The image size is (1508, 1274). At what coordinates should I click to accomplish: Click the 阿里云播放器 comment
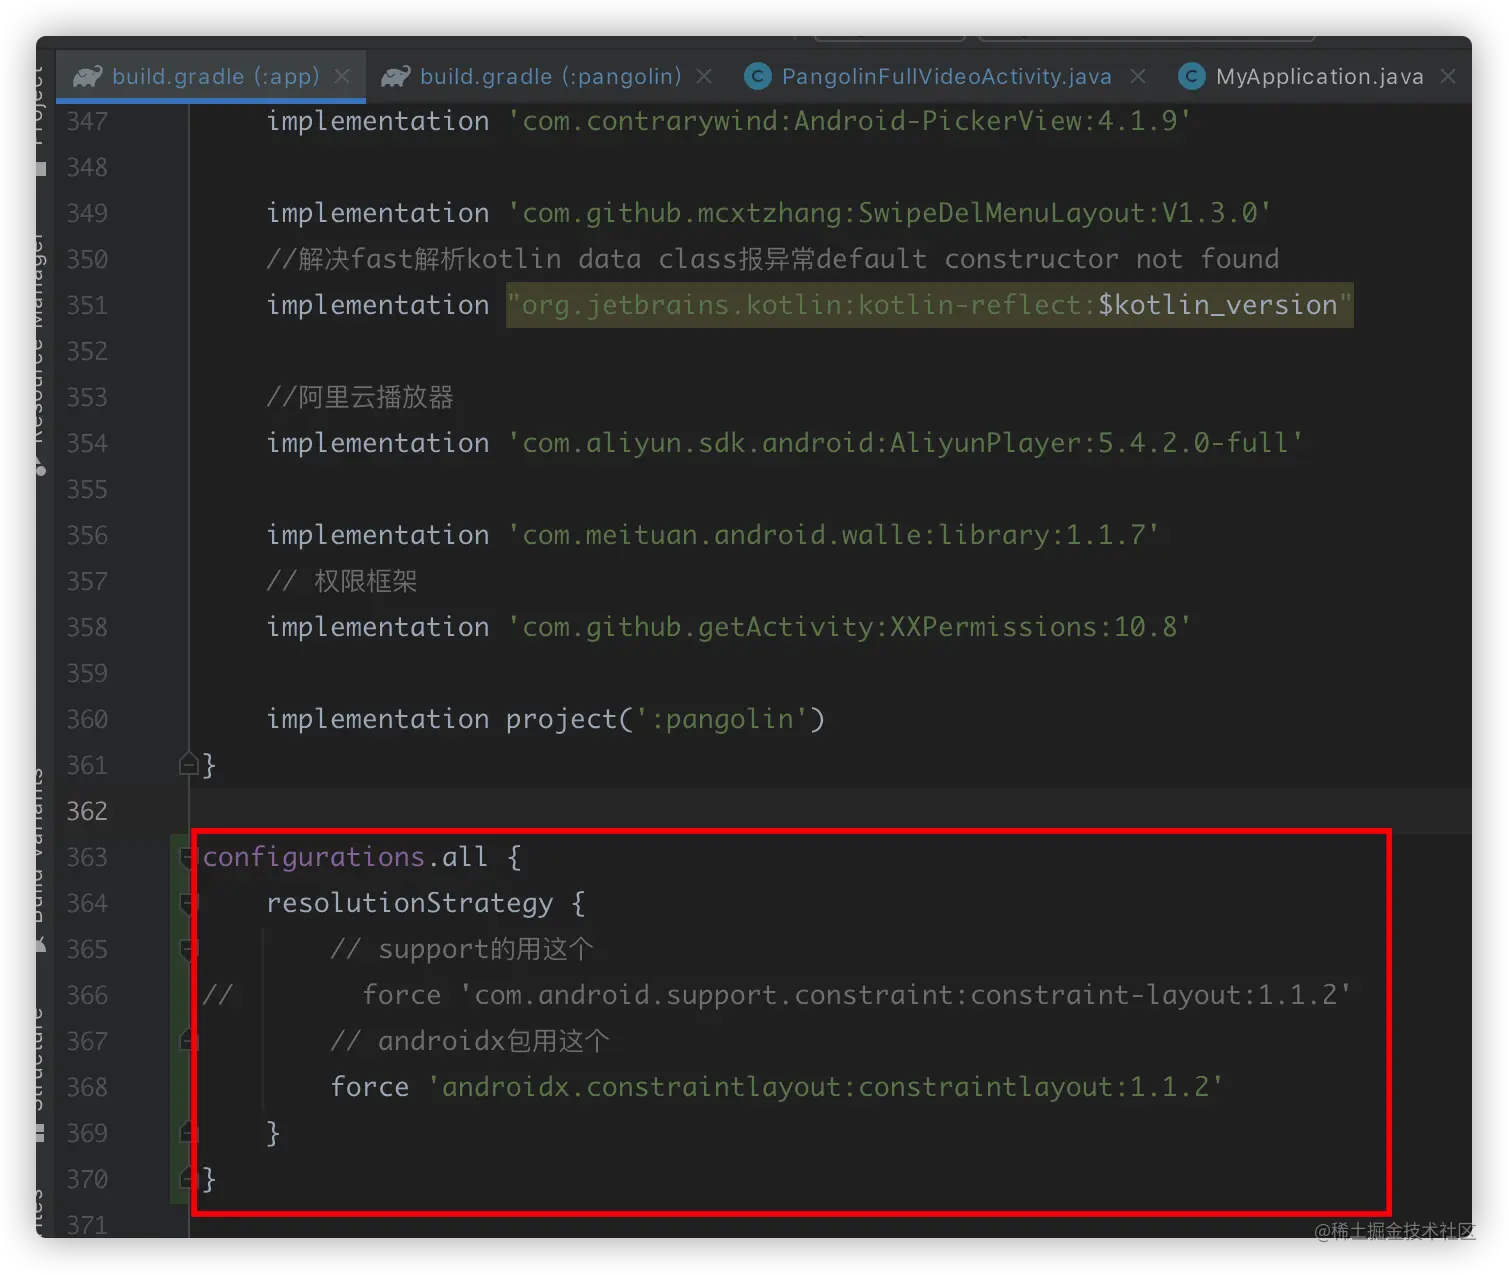click(360, 397)
